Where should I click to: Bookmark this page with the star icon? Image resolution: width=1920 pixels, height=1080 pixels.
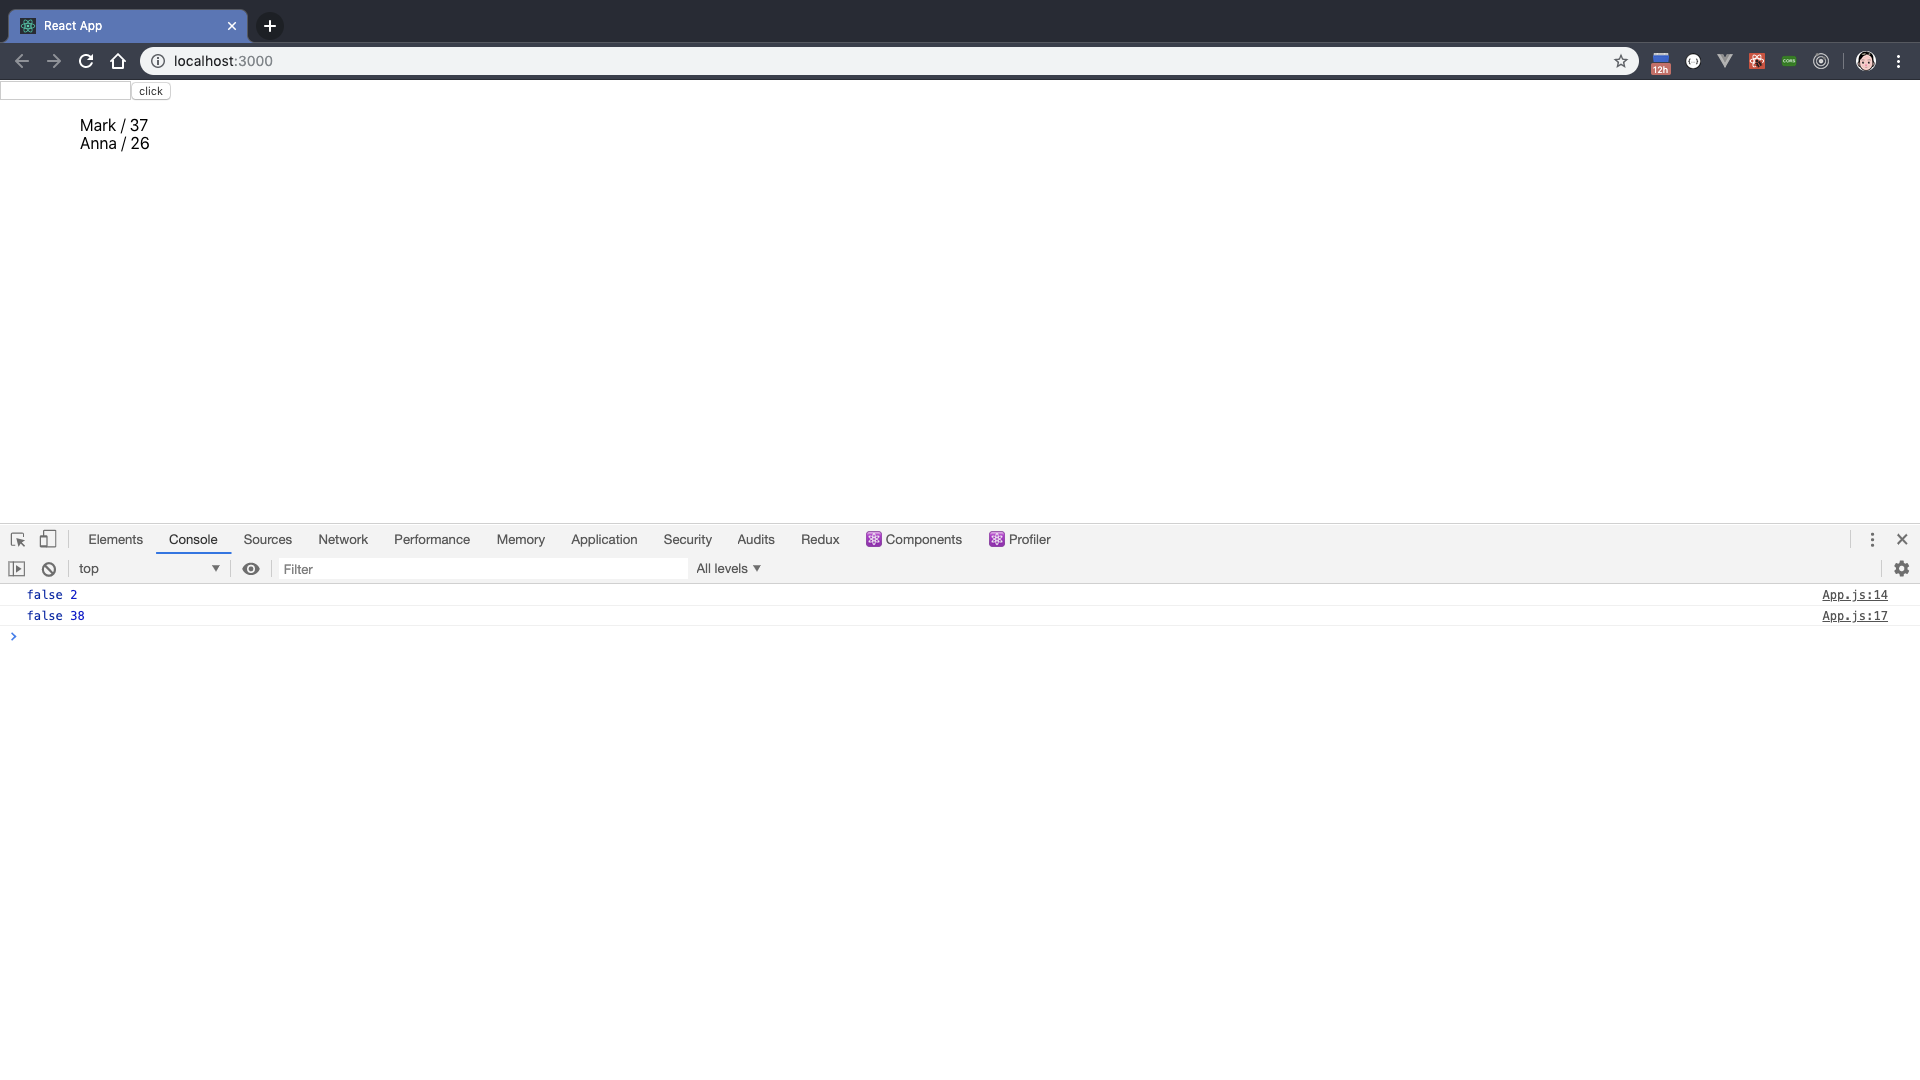point(1620,61)
